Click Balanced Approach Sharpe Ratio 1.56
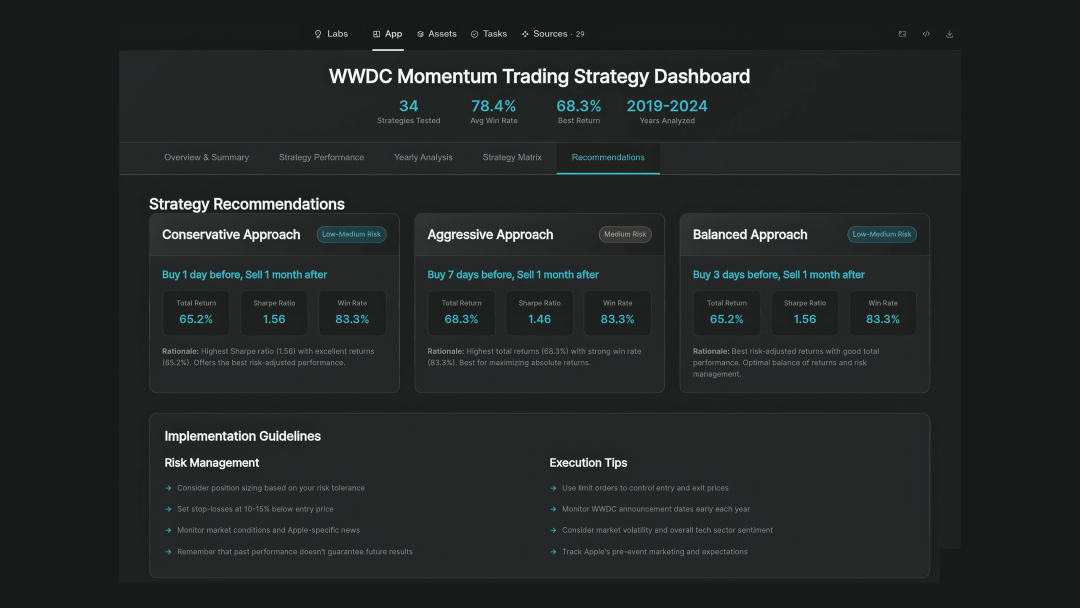 coord(804,313)
